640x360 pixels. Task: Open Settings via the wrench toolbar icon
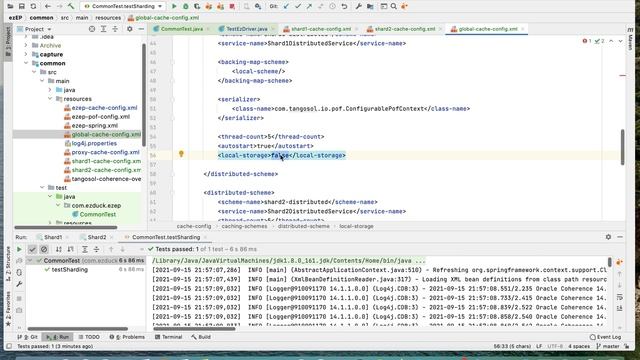359,6
